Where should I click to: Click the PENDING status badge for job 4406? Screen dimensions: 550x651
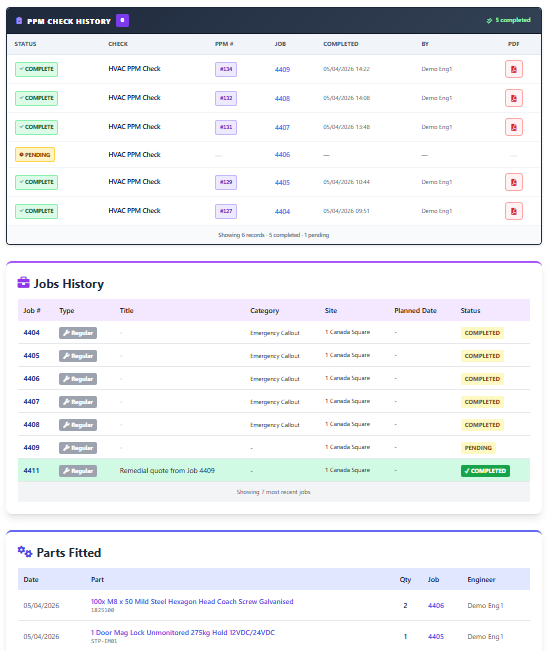tap(35, 155)
